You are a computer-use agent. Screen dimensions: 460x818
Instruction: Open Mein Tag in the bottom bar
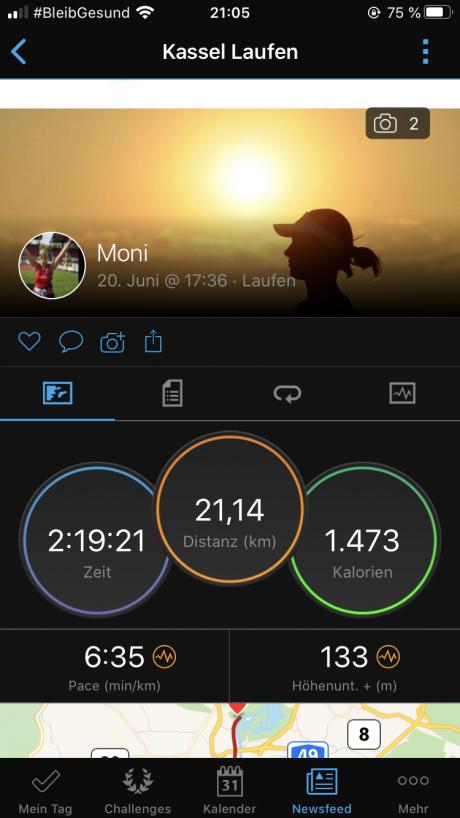(x=46, y=790)
